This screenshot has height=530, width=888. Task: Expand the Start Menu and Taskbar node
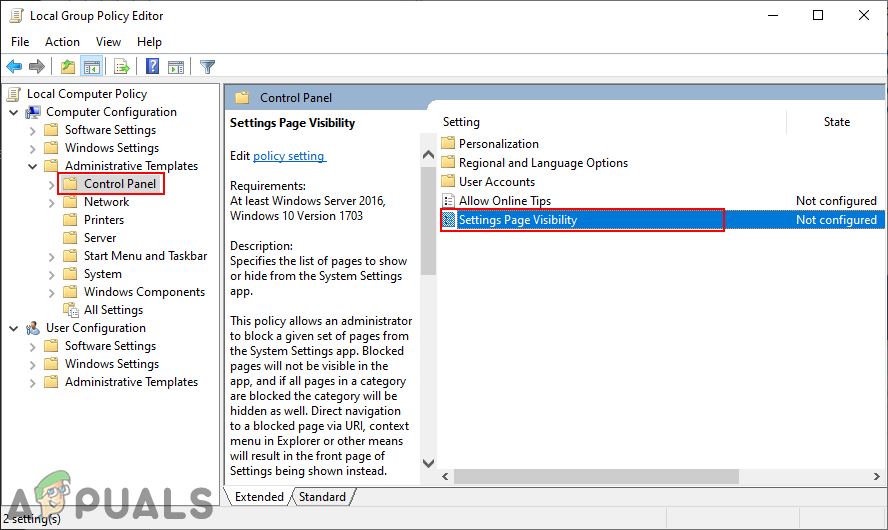pyautogui.click(x=52, y=257)
